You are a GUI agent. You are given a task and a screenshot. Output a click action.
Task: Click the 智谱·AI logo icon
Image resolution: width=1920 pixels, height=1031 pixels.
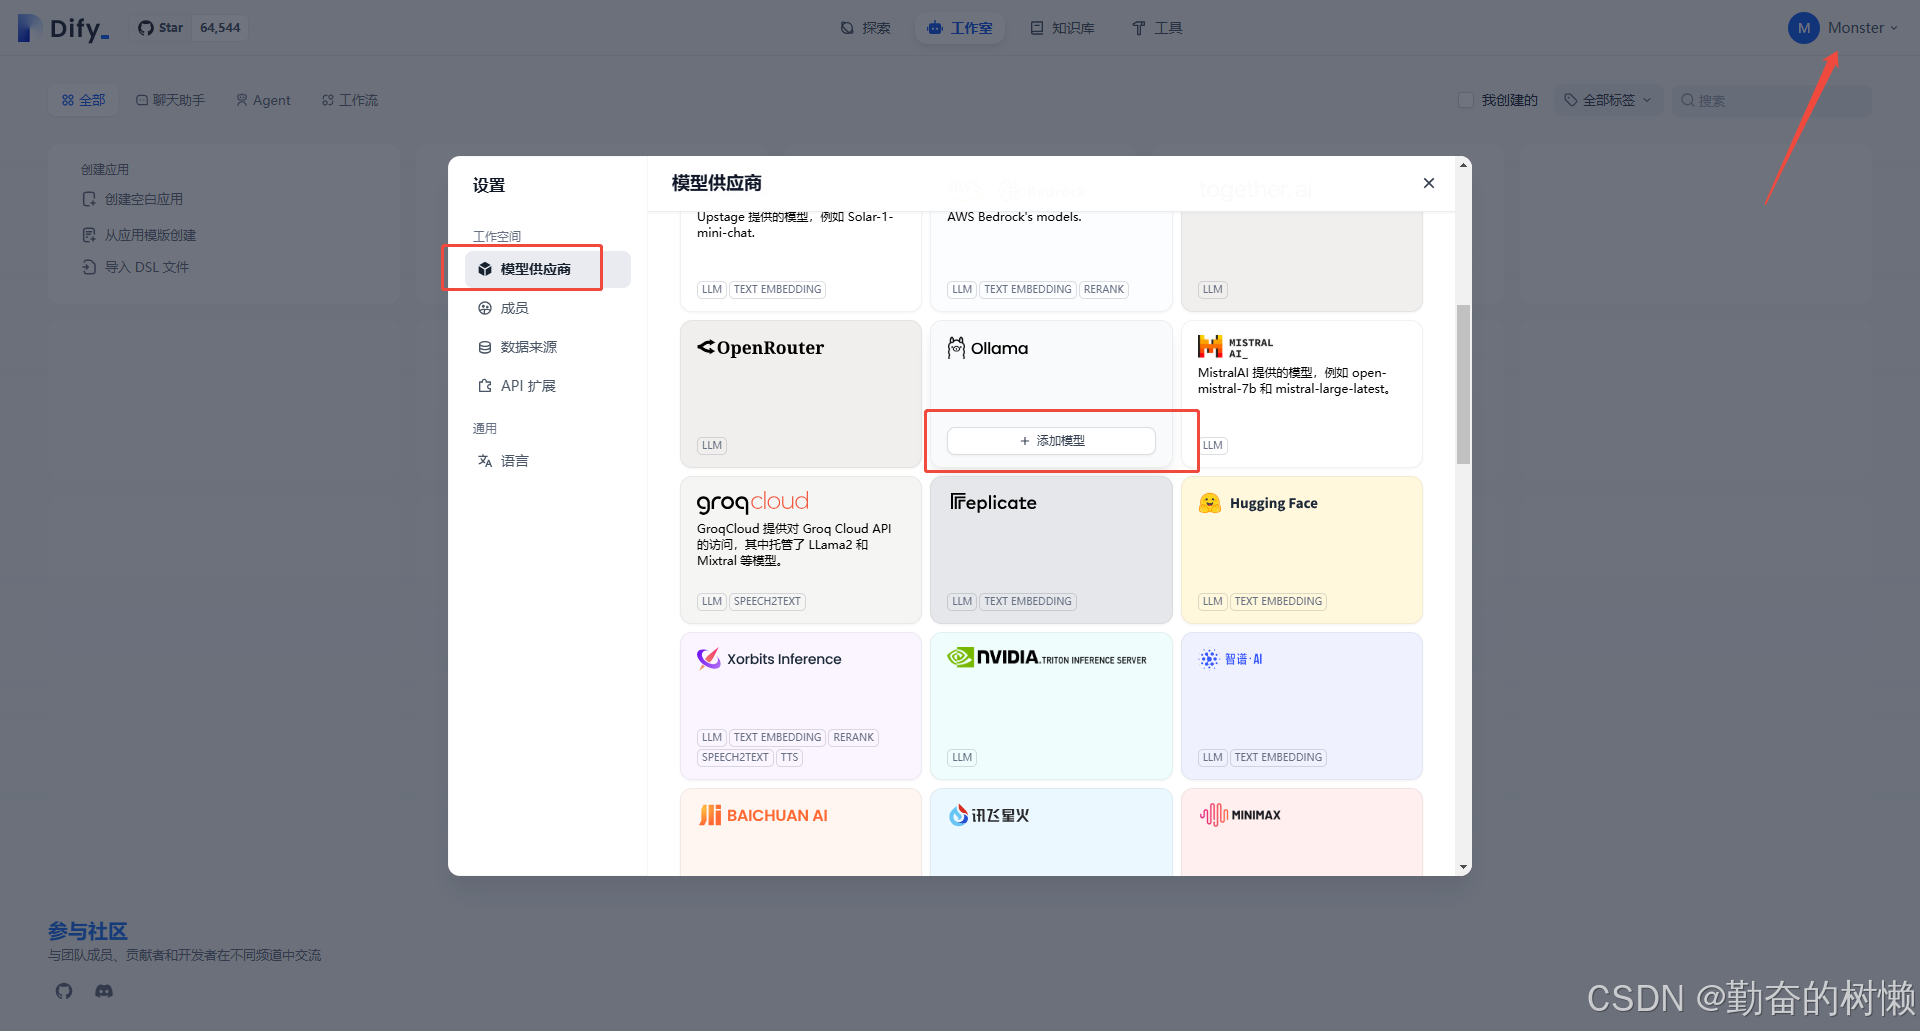point(1209,659)
